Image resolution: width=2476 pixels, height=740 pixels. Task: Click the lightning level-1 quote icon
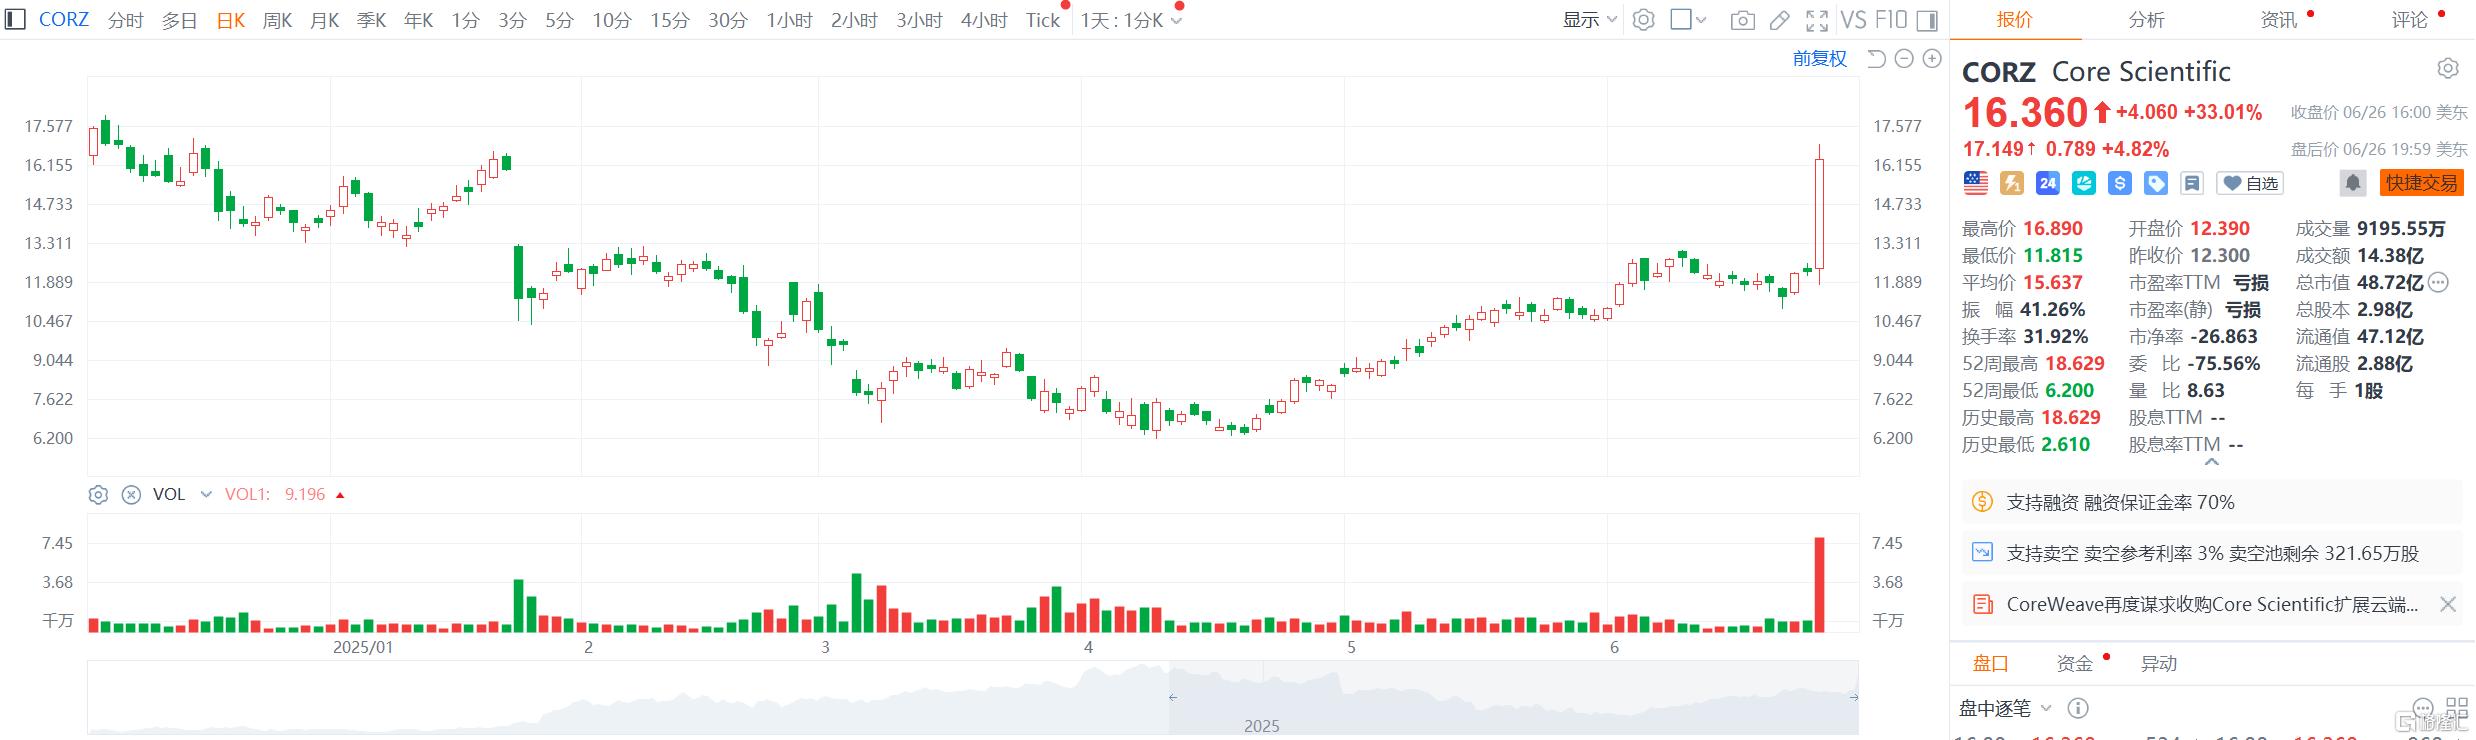2011,183
